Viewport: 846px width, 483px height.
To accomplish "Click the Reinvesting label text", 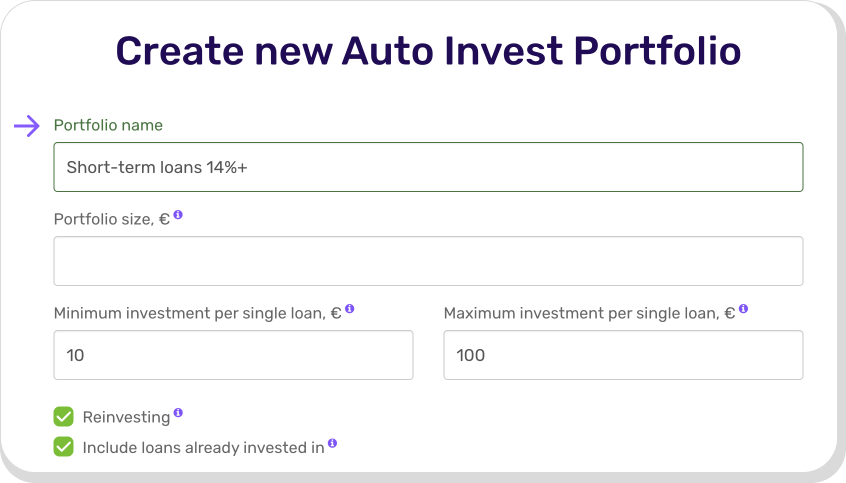I will coord(126,417).
